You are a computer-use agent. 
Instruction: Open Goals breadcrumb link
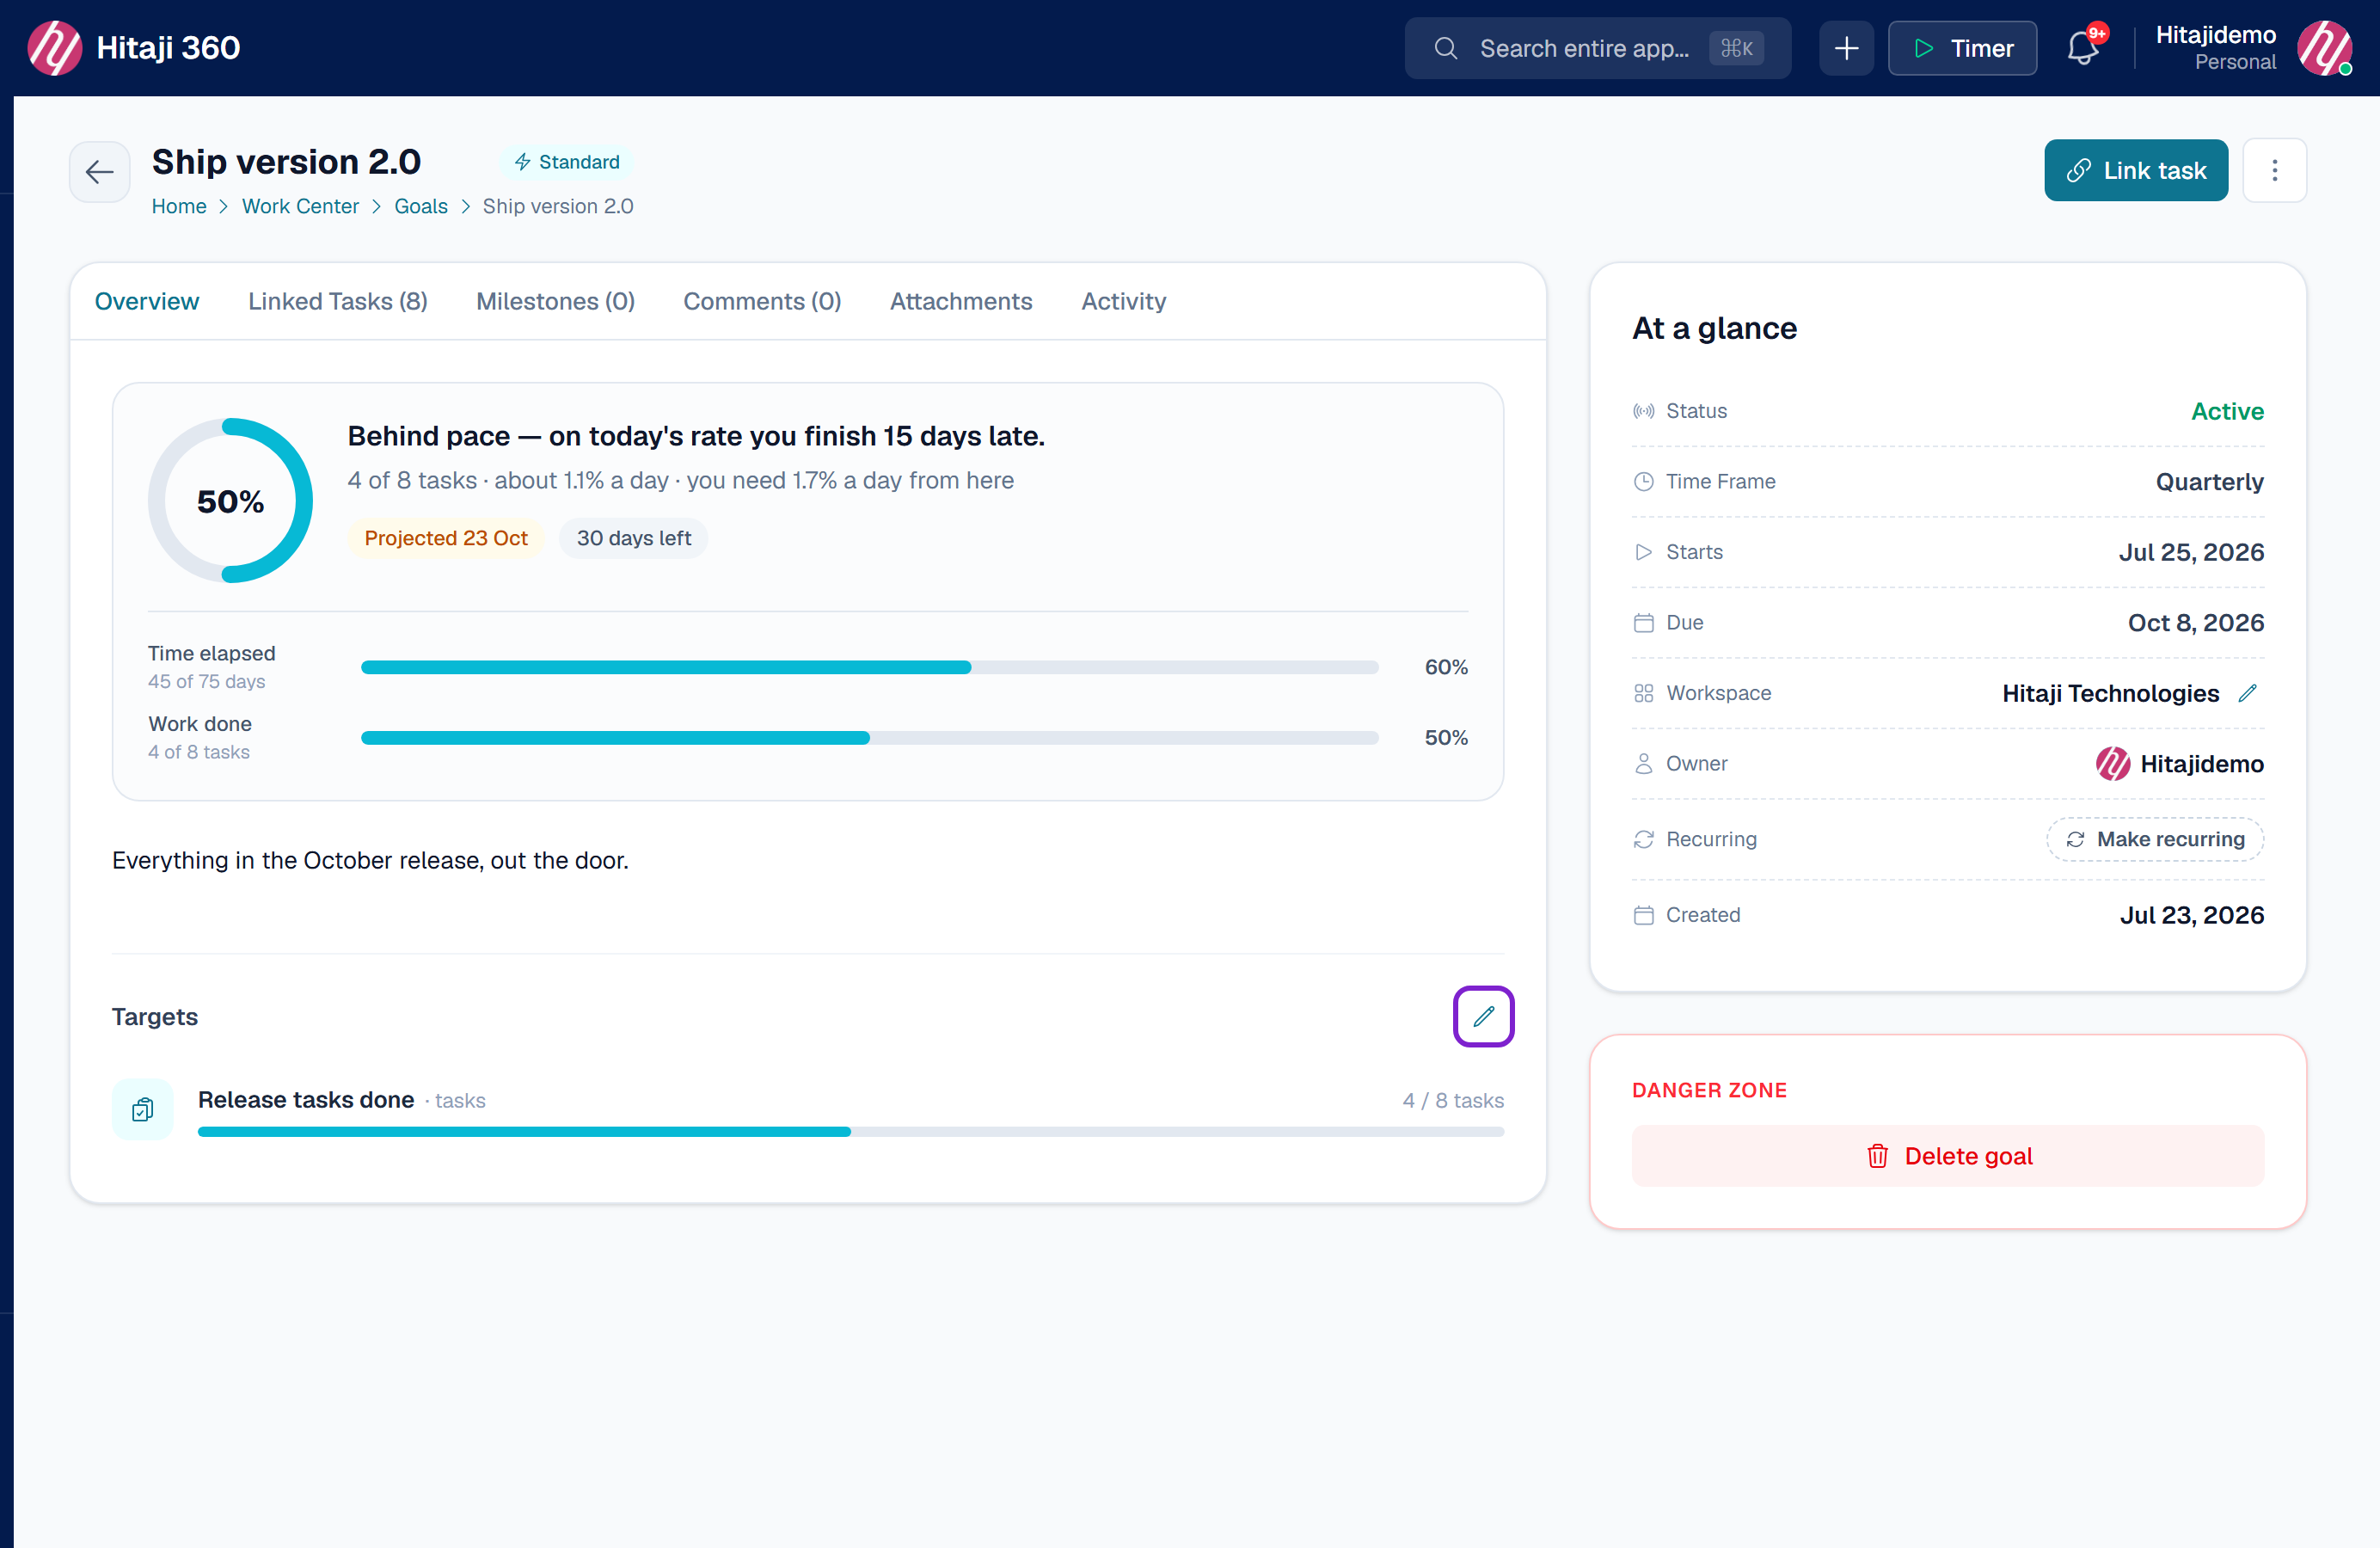tap(421, 206)
